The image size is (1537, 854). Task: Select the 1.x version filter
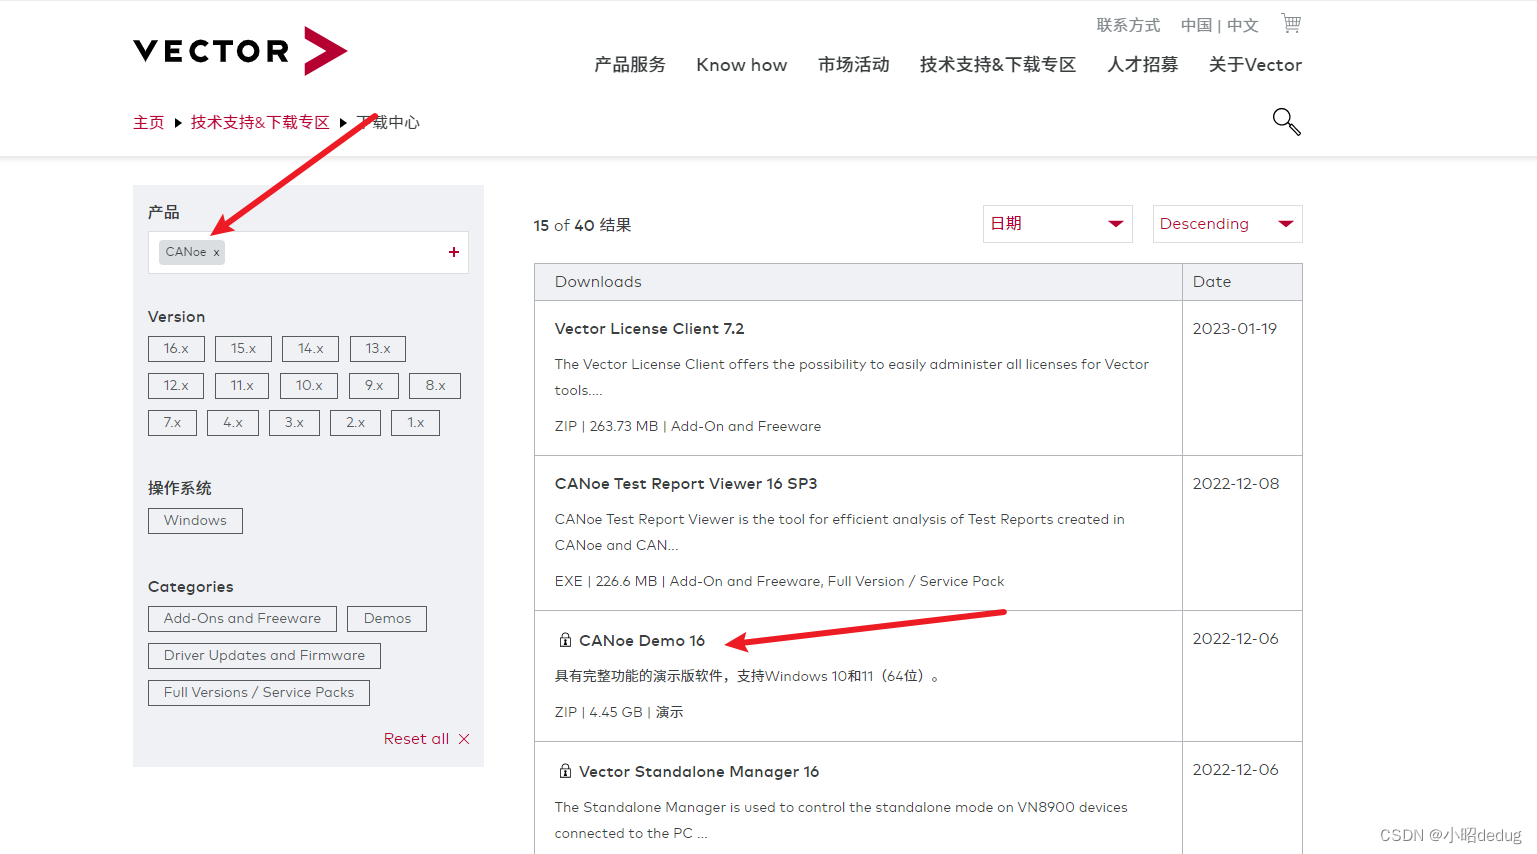click(415, 423)
